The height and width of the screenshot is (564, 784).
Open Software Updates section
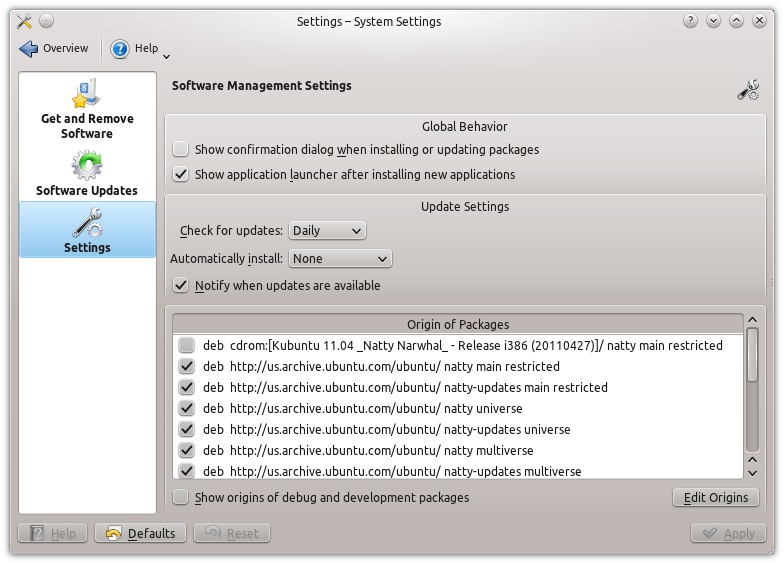click(87, 173)
